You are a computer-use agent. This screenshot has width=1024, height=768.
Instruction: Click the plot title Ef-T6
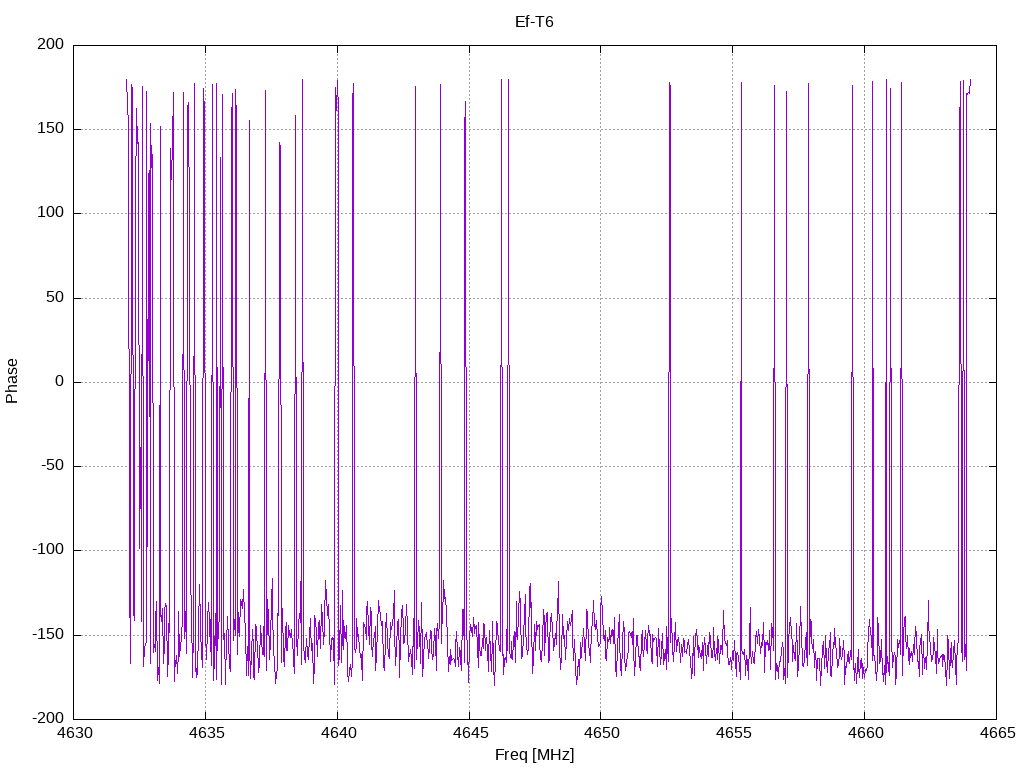point(534,22)
